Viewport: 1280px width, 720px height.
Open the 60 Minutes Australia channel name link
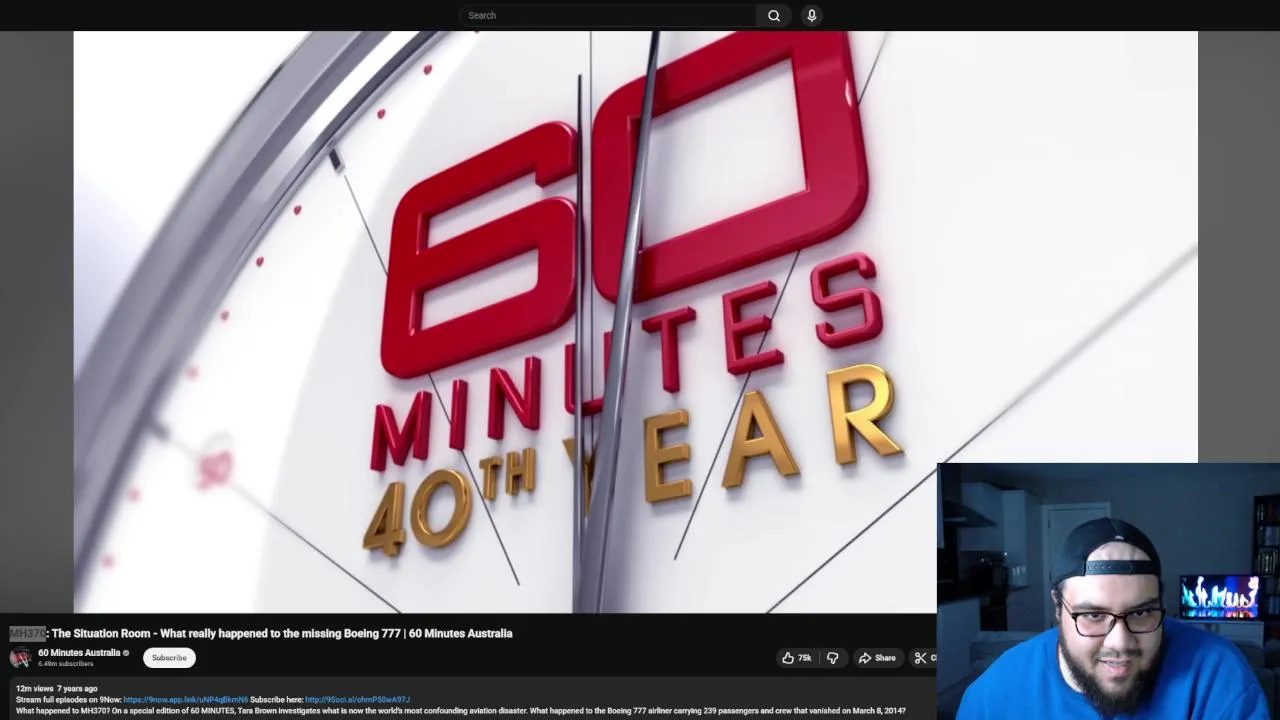[x=79, y=653]
